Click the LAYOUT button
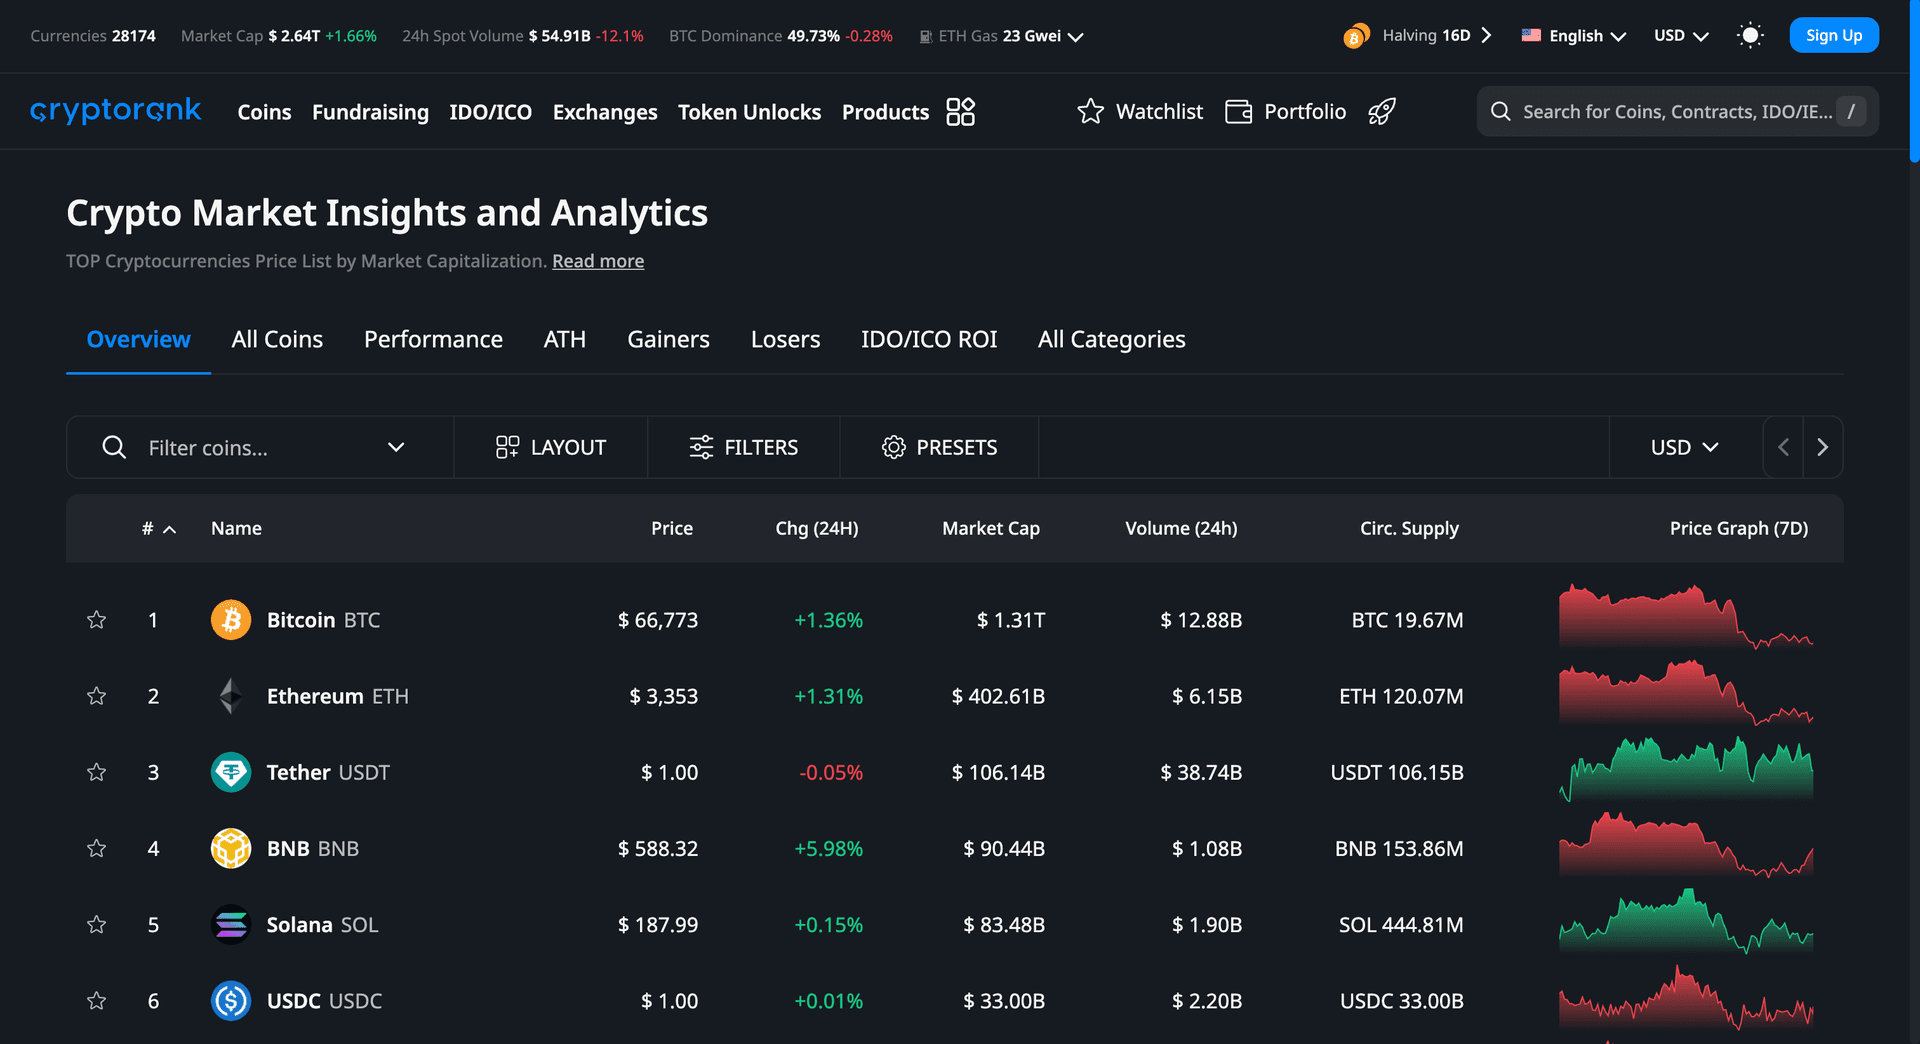1920x1044 pixels. (551, 447)
